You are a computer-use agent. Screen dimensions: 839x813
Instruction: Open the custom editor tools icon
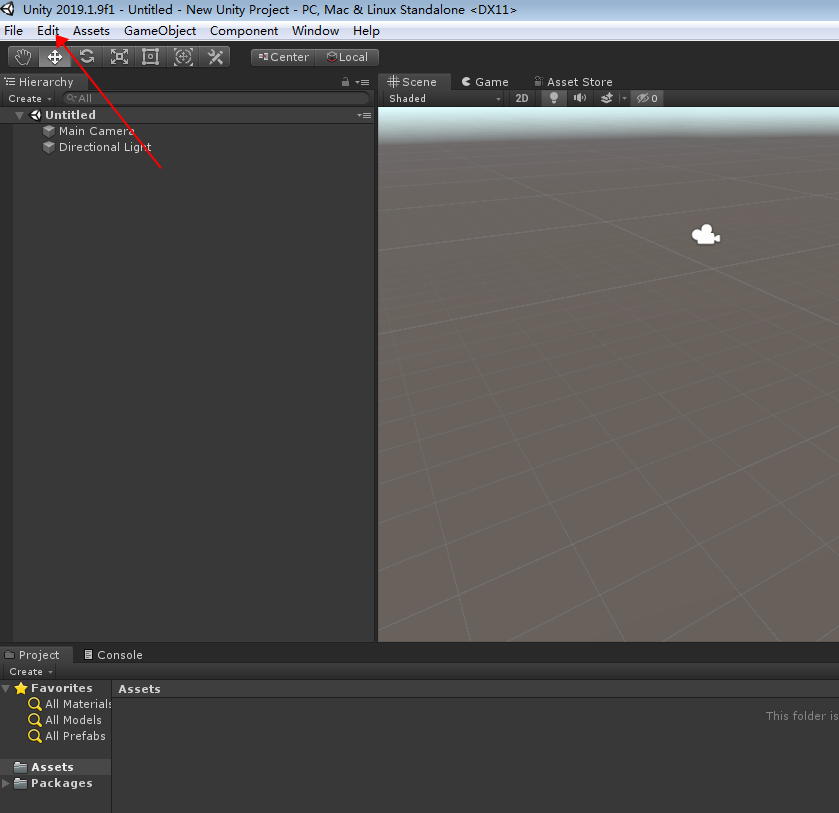pyautogui.click(x=214, y=57)
